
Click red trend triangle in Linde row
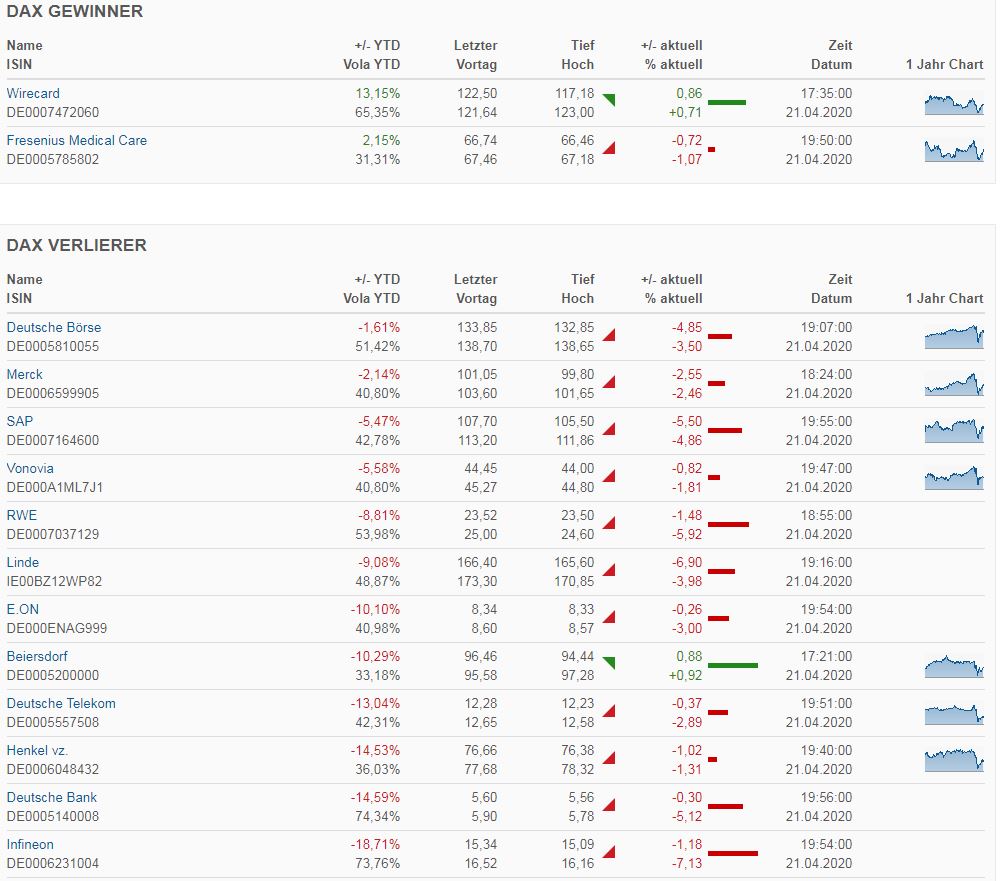[610, 570]
